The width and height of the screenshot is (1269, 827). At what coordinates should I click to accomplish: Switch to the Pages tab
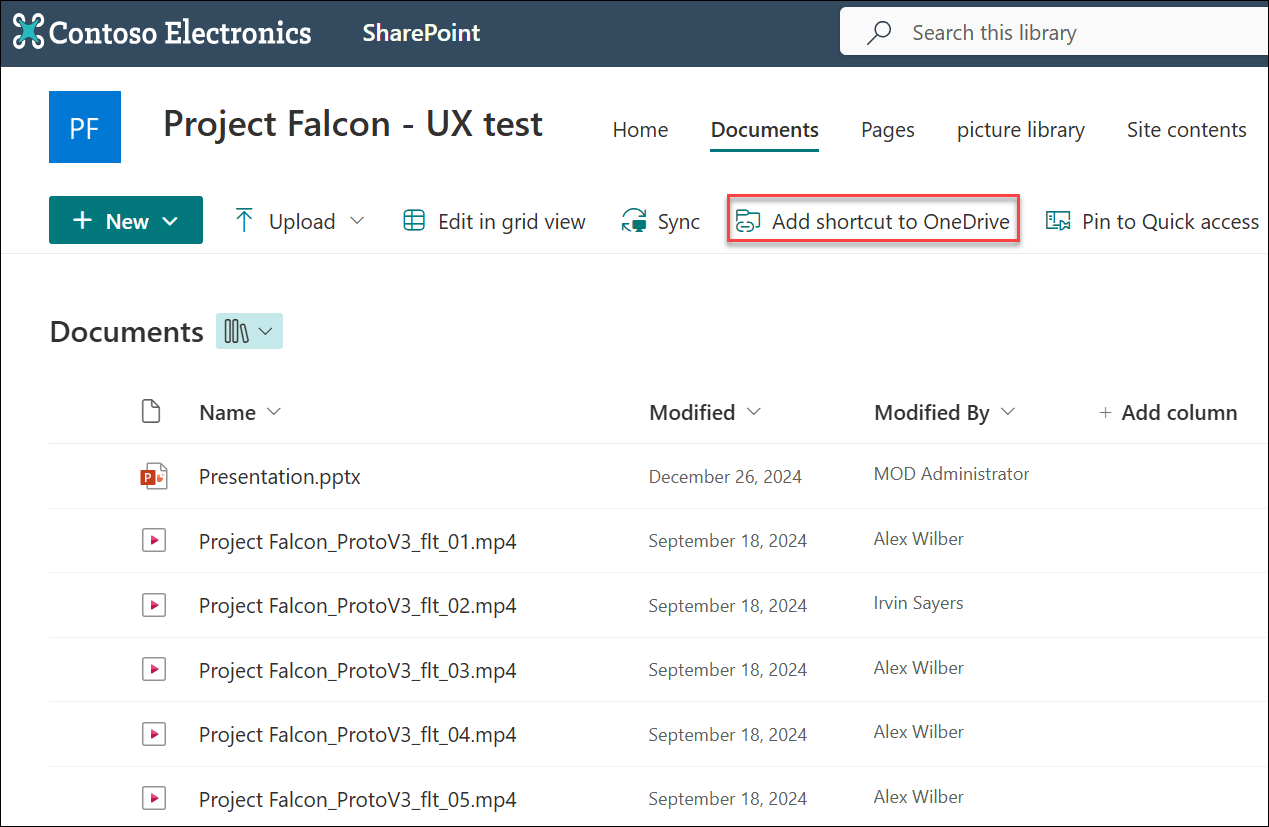coord(887,129)
